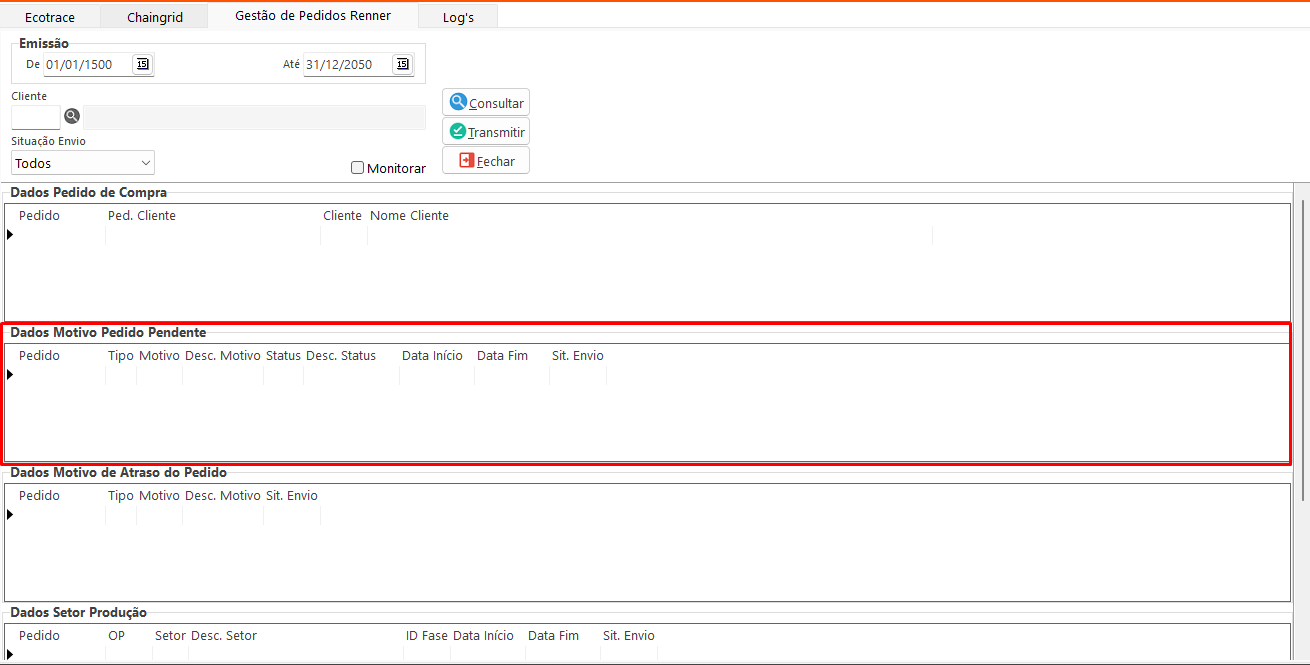
Task: Select row indicator arrow in Motivo de Atraso grid
Action: (10, 514)
